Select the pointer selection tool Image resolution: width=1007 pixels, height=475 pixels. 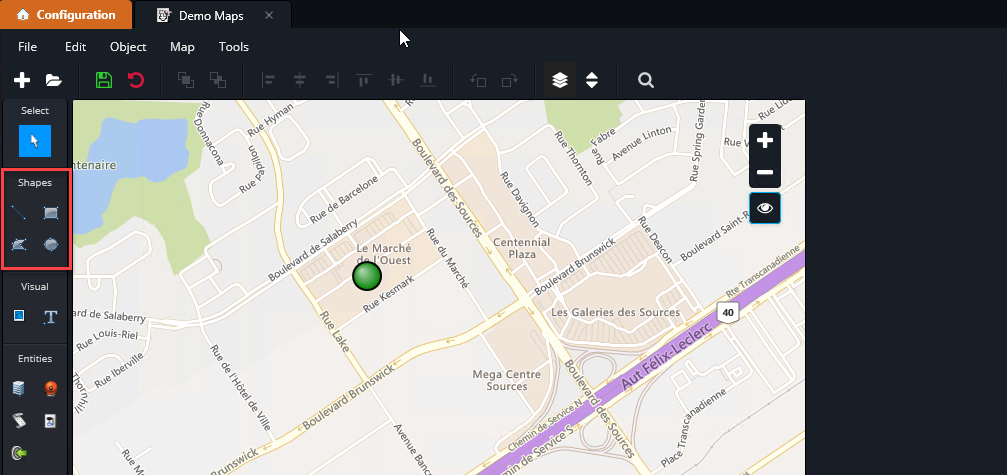[x=35, y=141]
